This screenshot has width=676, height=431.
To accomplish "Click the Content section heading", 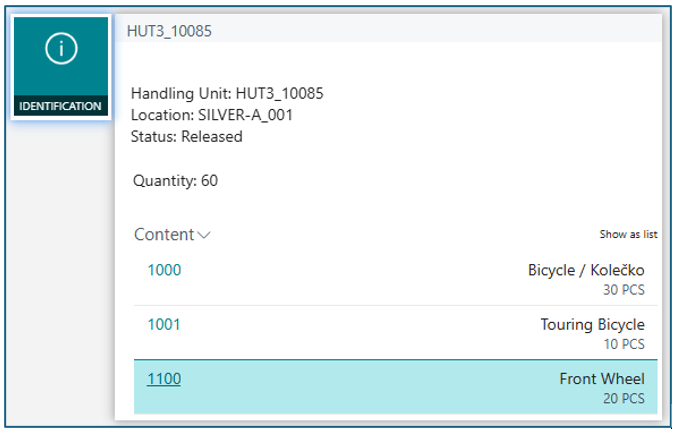I will (x=164, y=235).
